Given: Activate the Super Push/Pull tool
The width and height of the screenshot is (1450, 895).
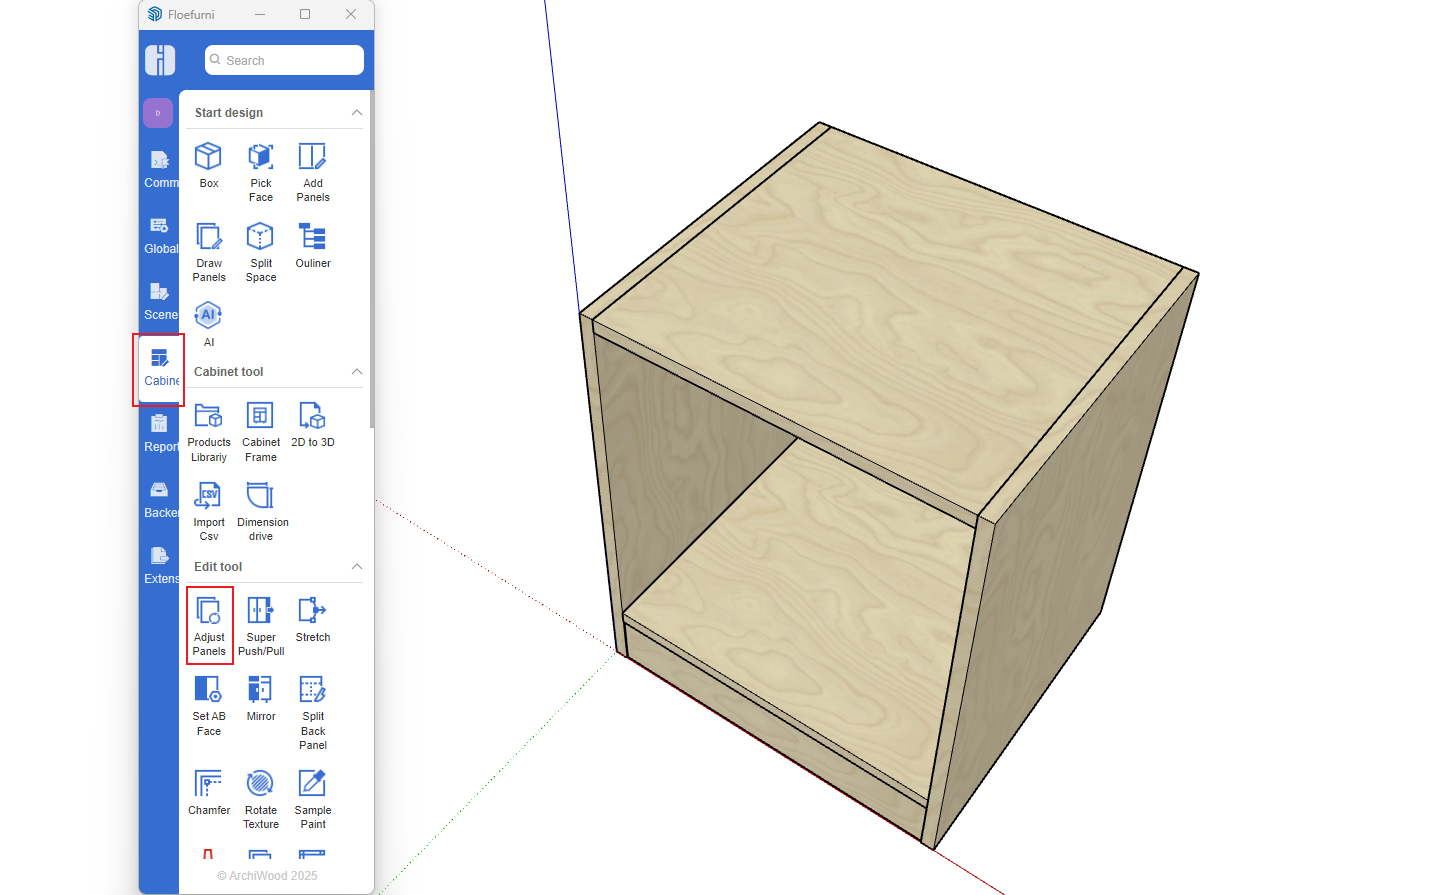Looking at the screenshot, I should 260,624.
